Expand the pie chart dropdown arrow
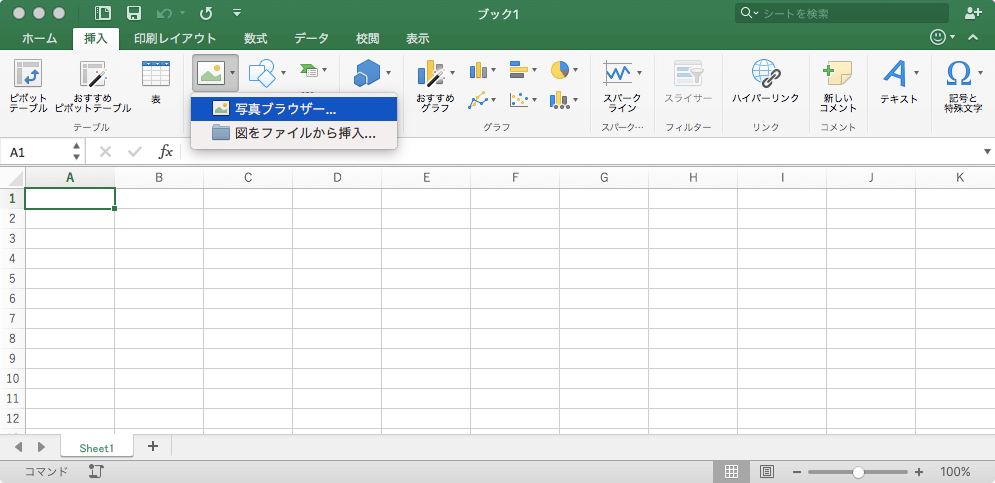The width and height of the screenshot is (995, 483). [575, 70]
